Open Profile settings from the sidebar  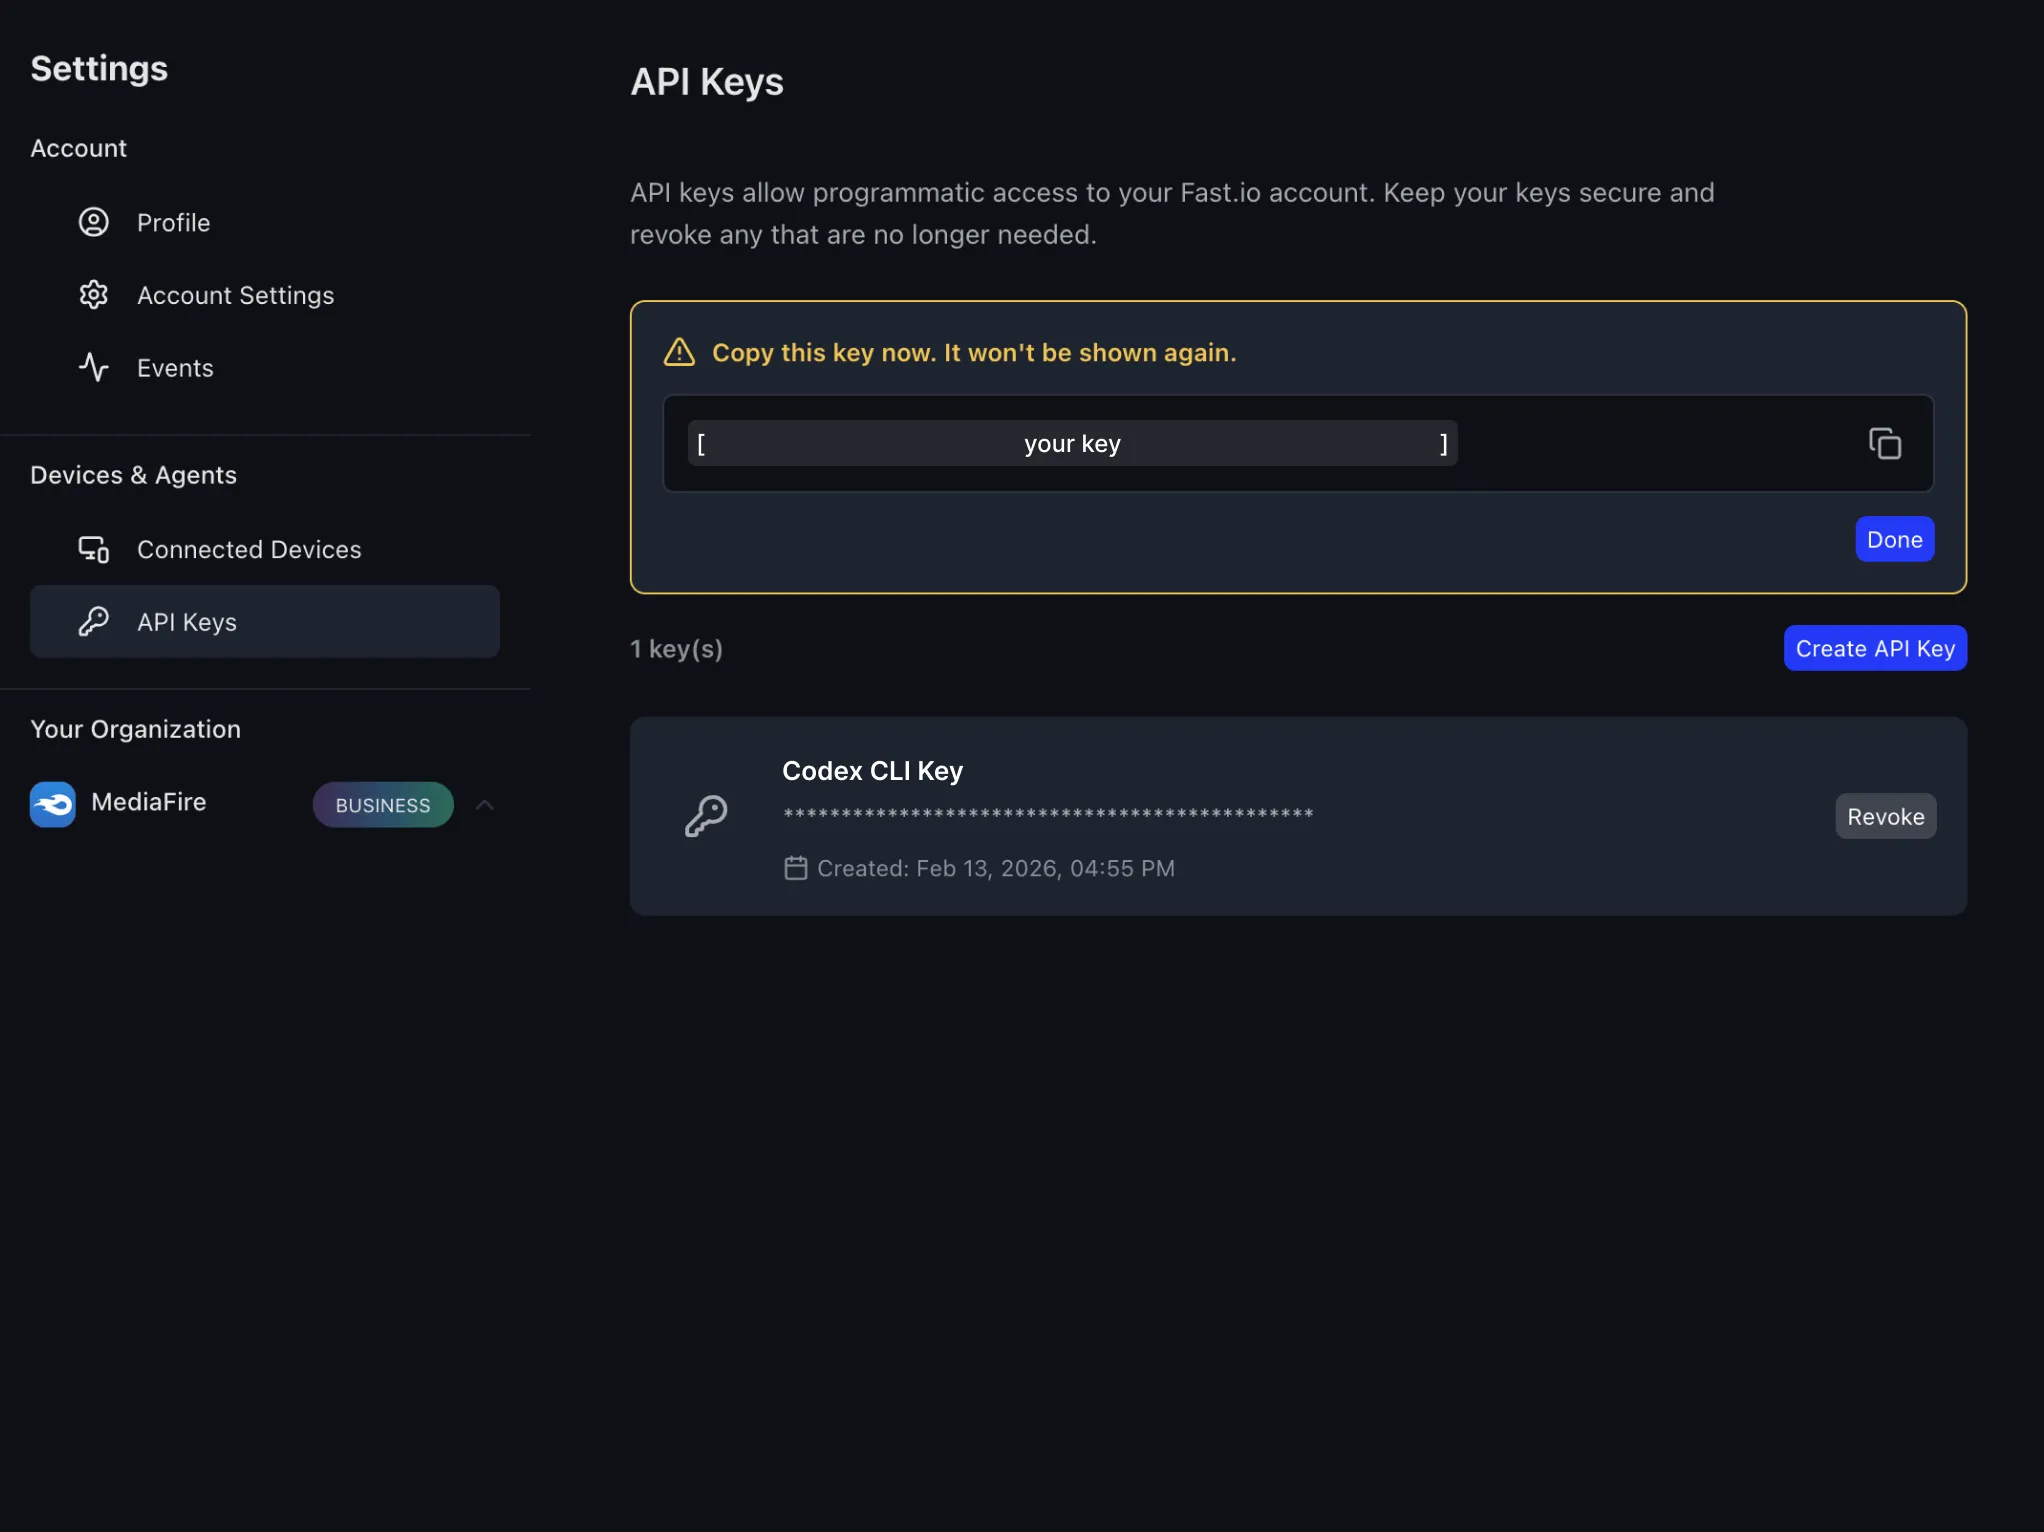click(x=173, y=222)
